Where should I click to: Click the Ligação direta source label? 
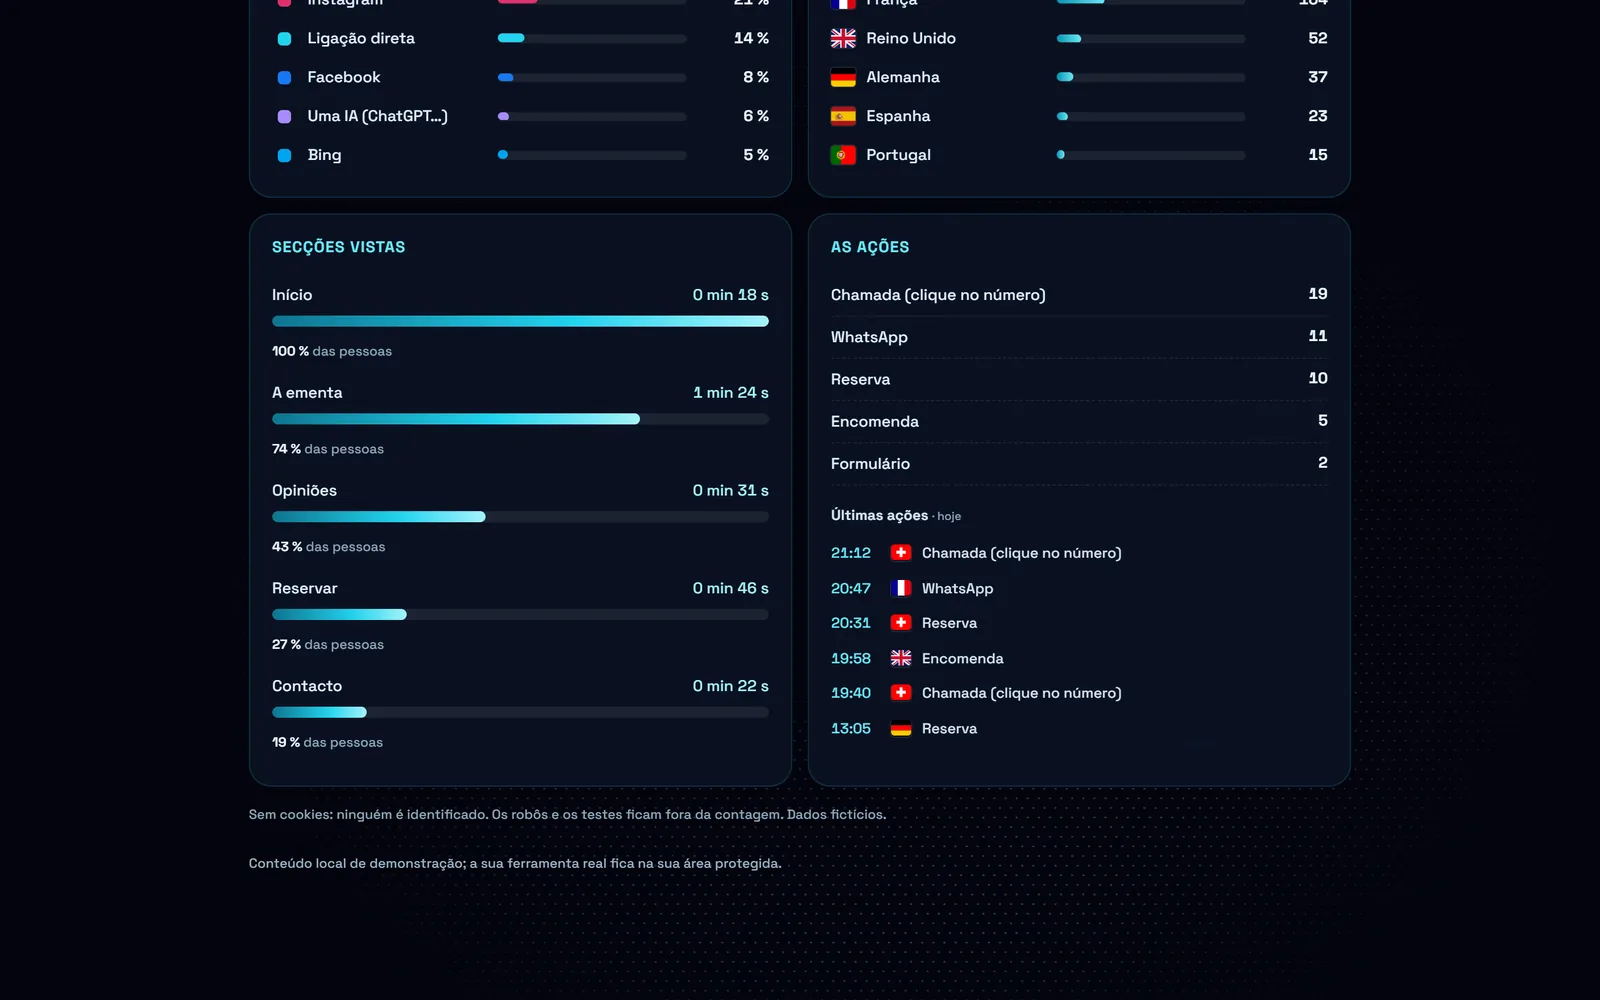point(361,38)
